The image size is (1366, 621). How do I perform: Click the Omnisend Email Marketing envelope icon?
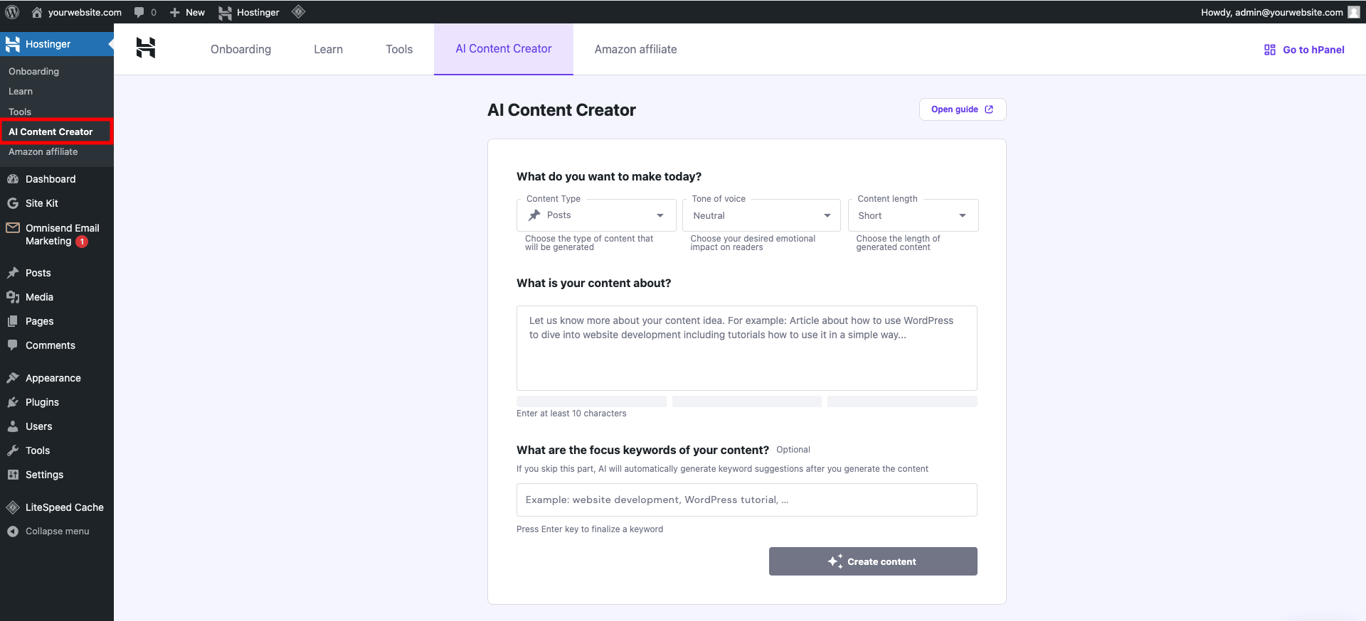[13, 228]
